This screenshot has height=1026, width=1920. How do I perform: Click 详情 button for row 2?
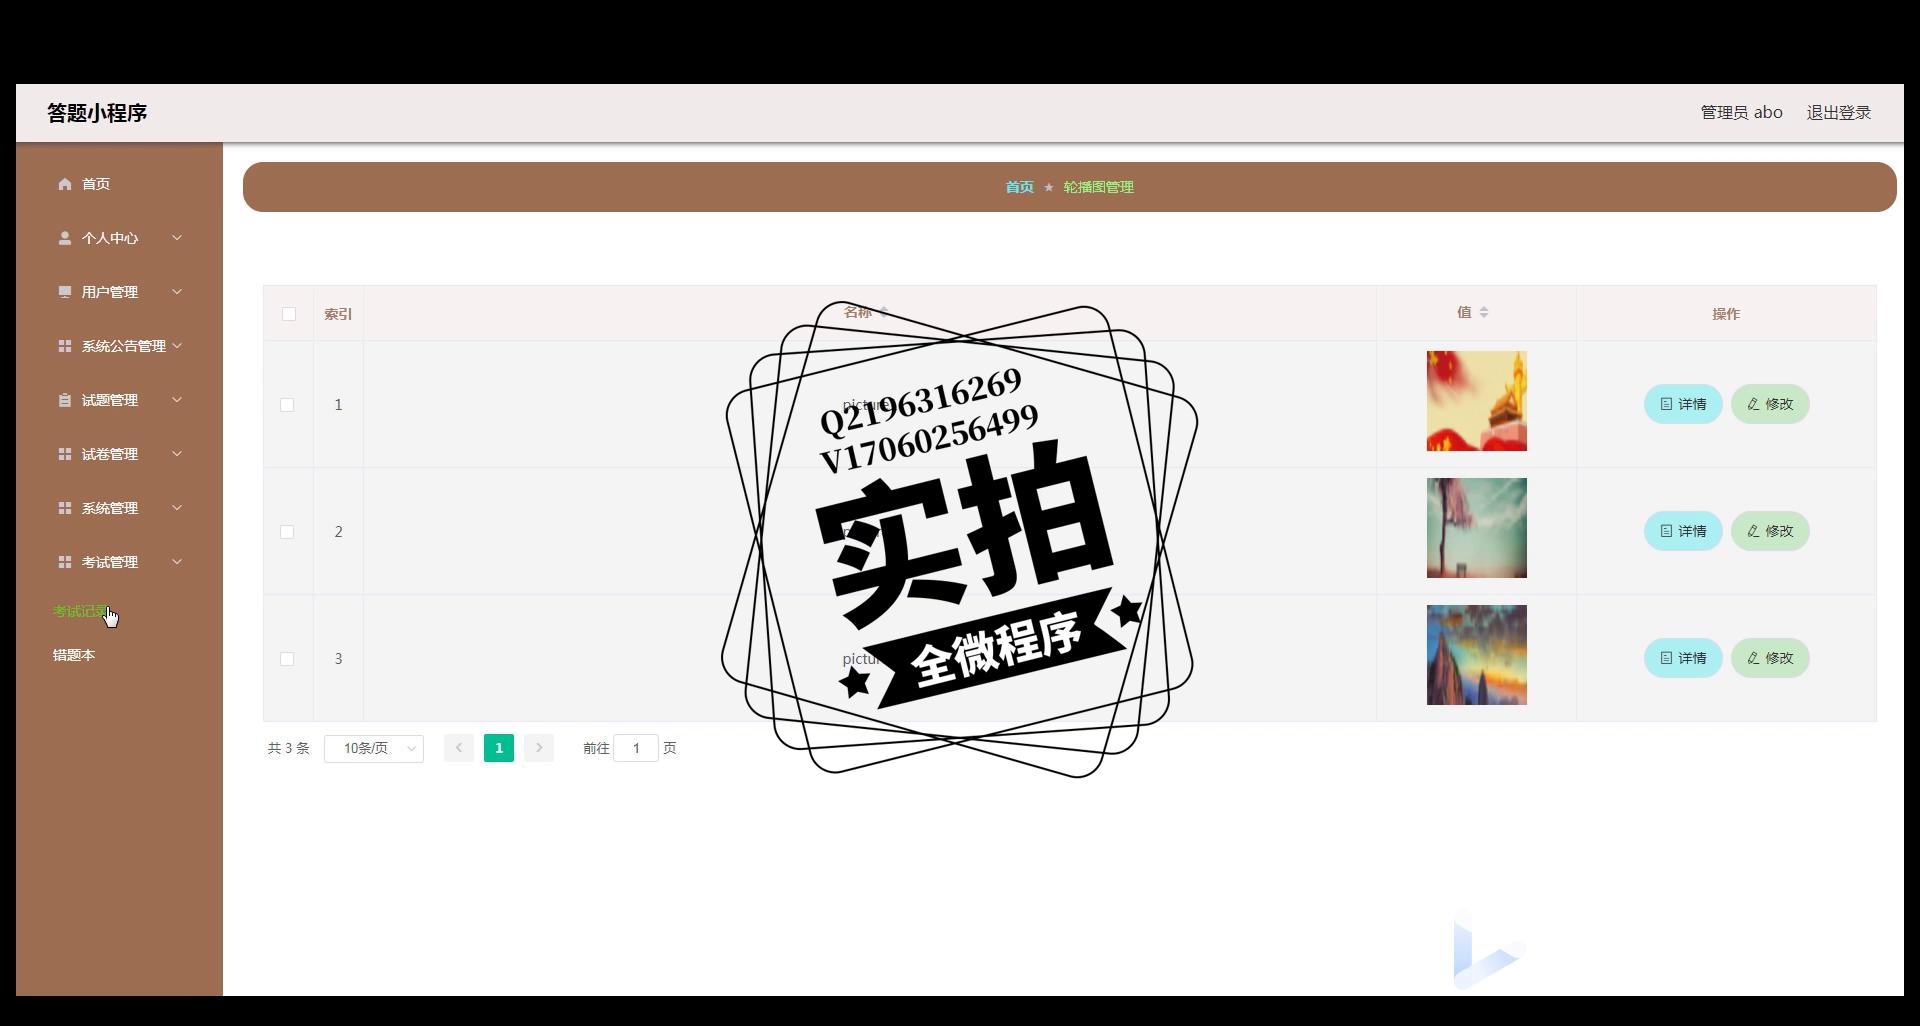pyautogui.click(x=1683, y=531)
